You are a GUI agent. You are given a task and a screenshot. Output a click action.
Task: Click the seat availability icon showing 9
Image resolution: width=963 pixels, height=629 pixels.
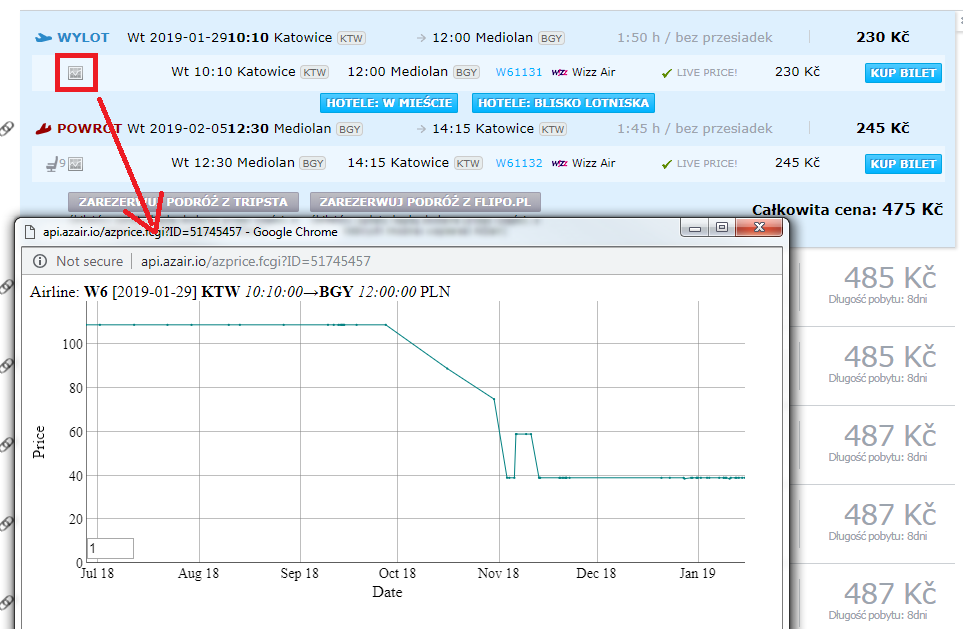tap(56, 164)
